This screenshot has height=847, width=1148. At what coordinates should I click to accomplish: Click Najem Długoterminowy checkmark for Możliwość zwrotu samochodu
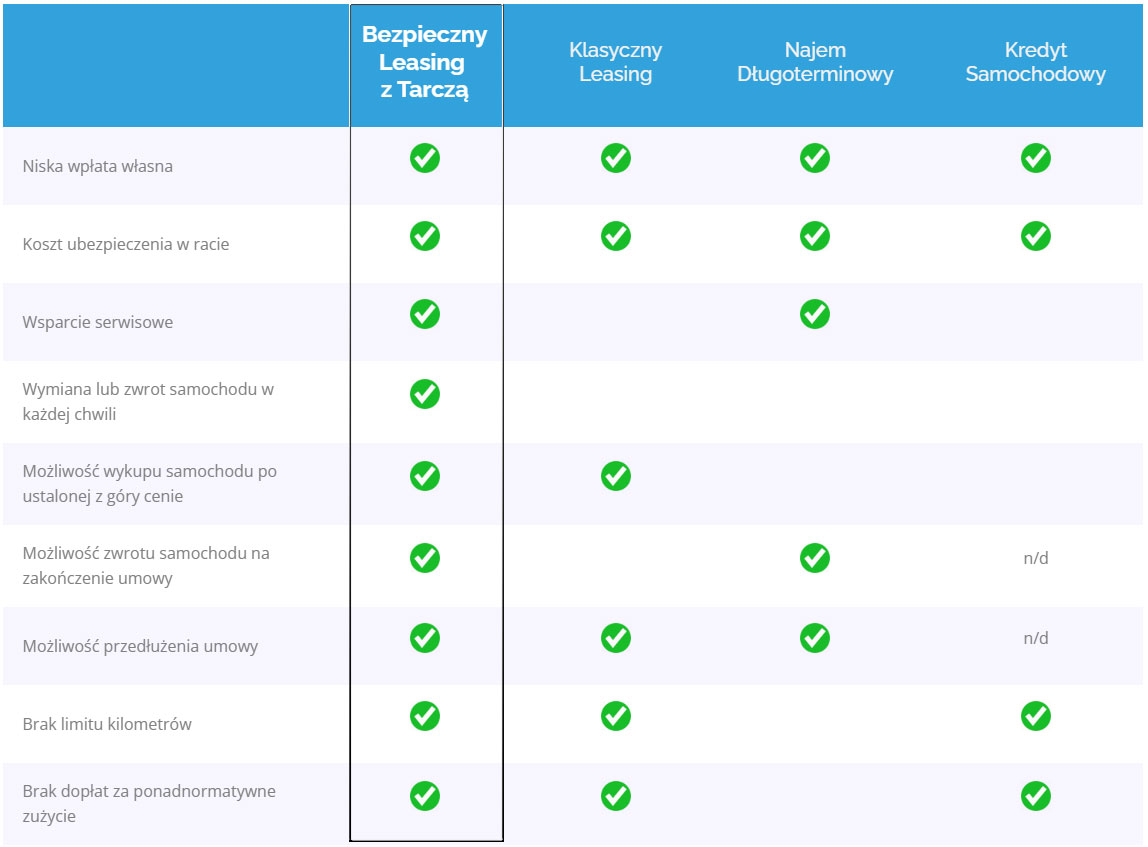[815, 558]
